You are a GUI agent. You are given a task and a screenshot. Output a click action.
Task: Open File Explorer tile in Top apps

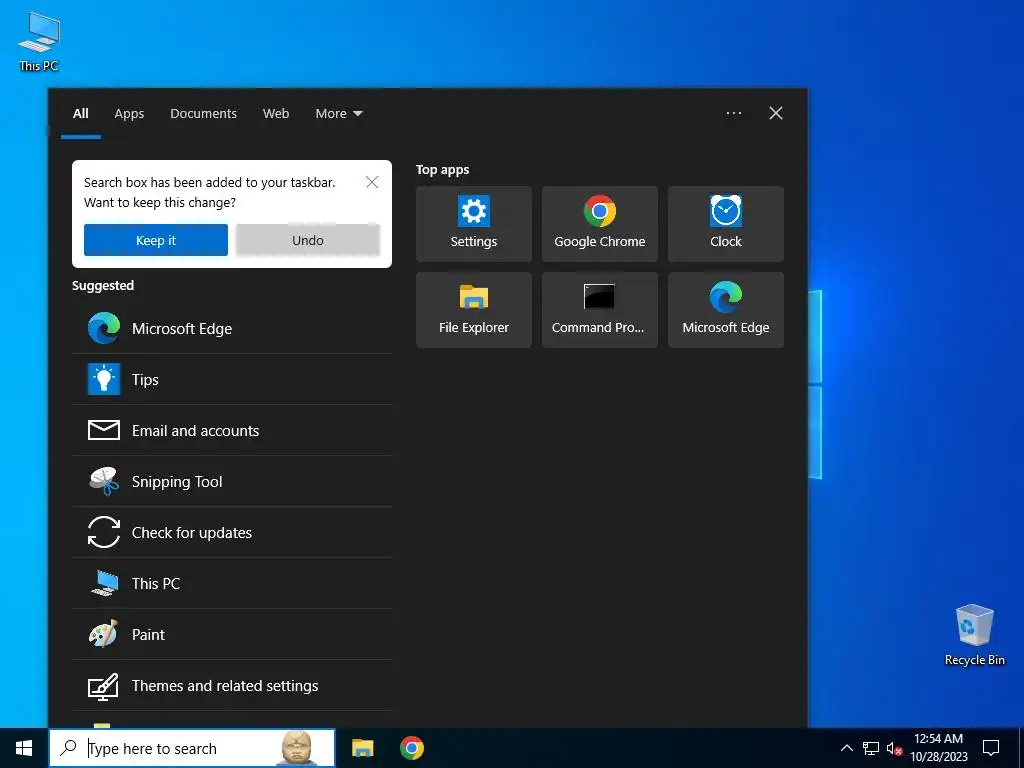pyautogui.click(x=473, y=310)
